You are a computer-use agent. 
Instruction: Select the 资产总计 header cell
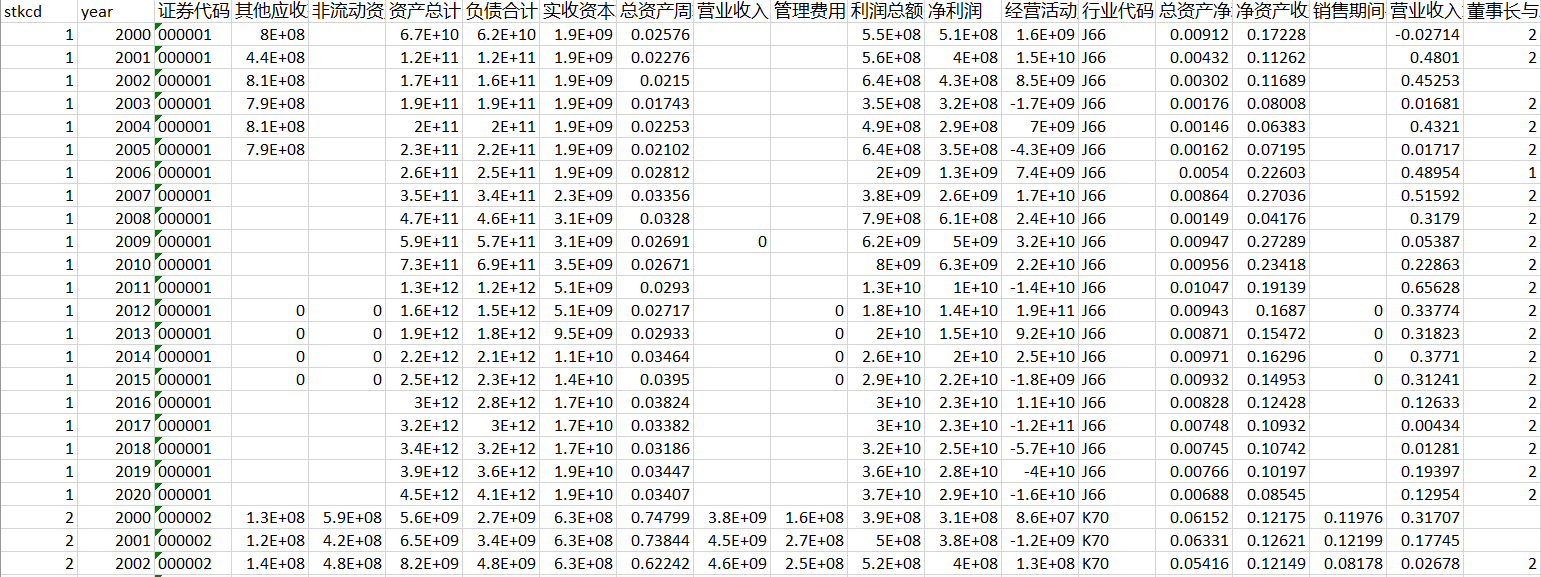[424, 12]
